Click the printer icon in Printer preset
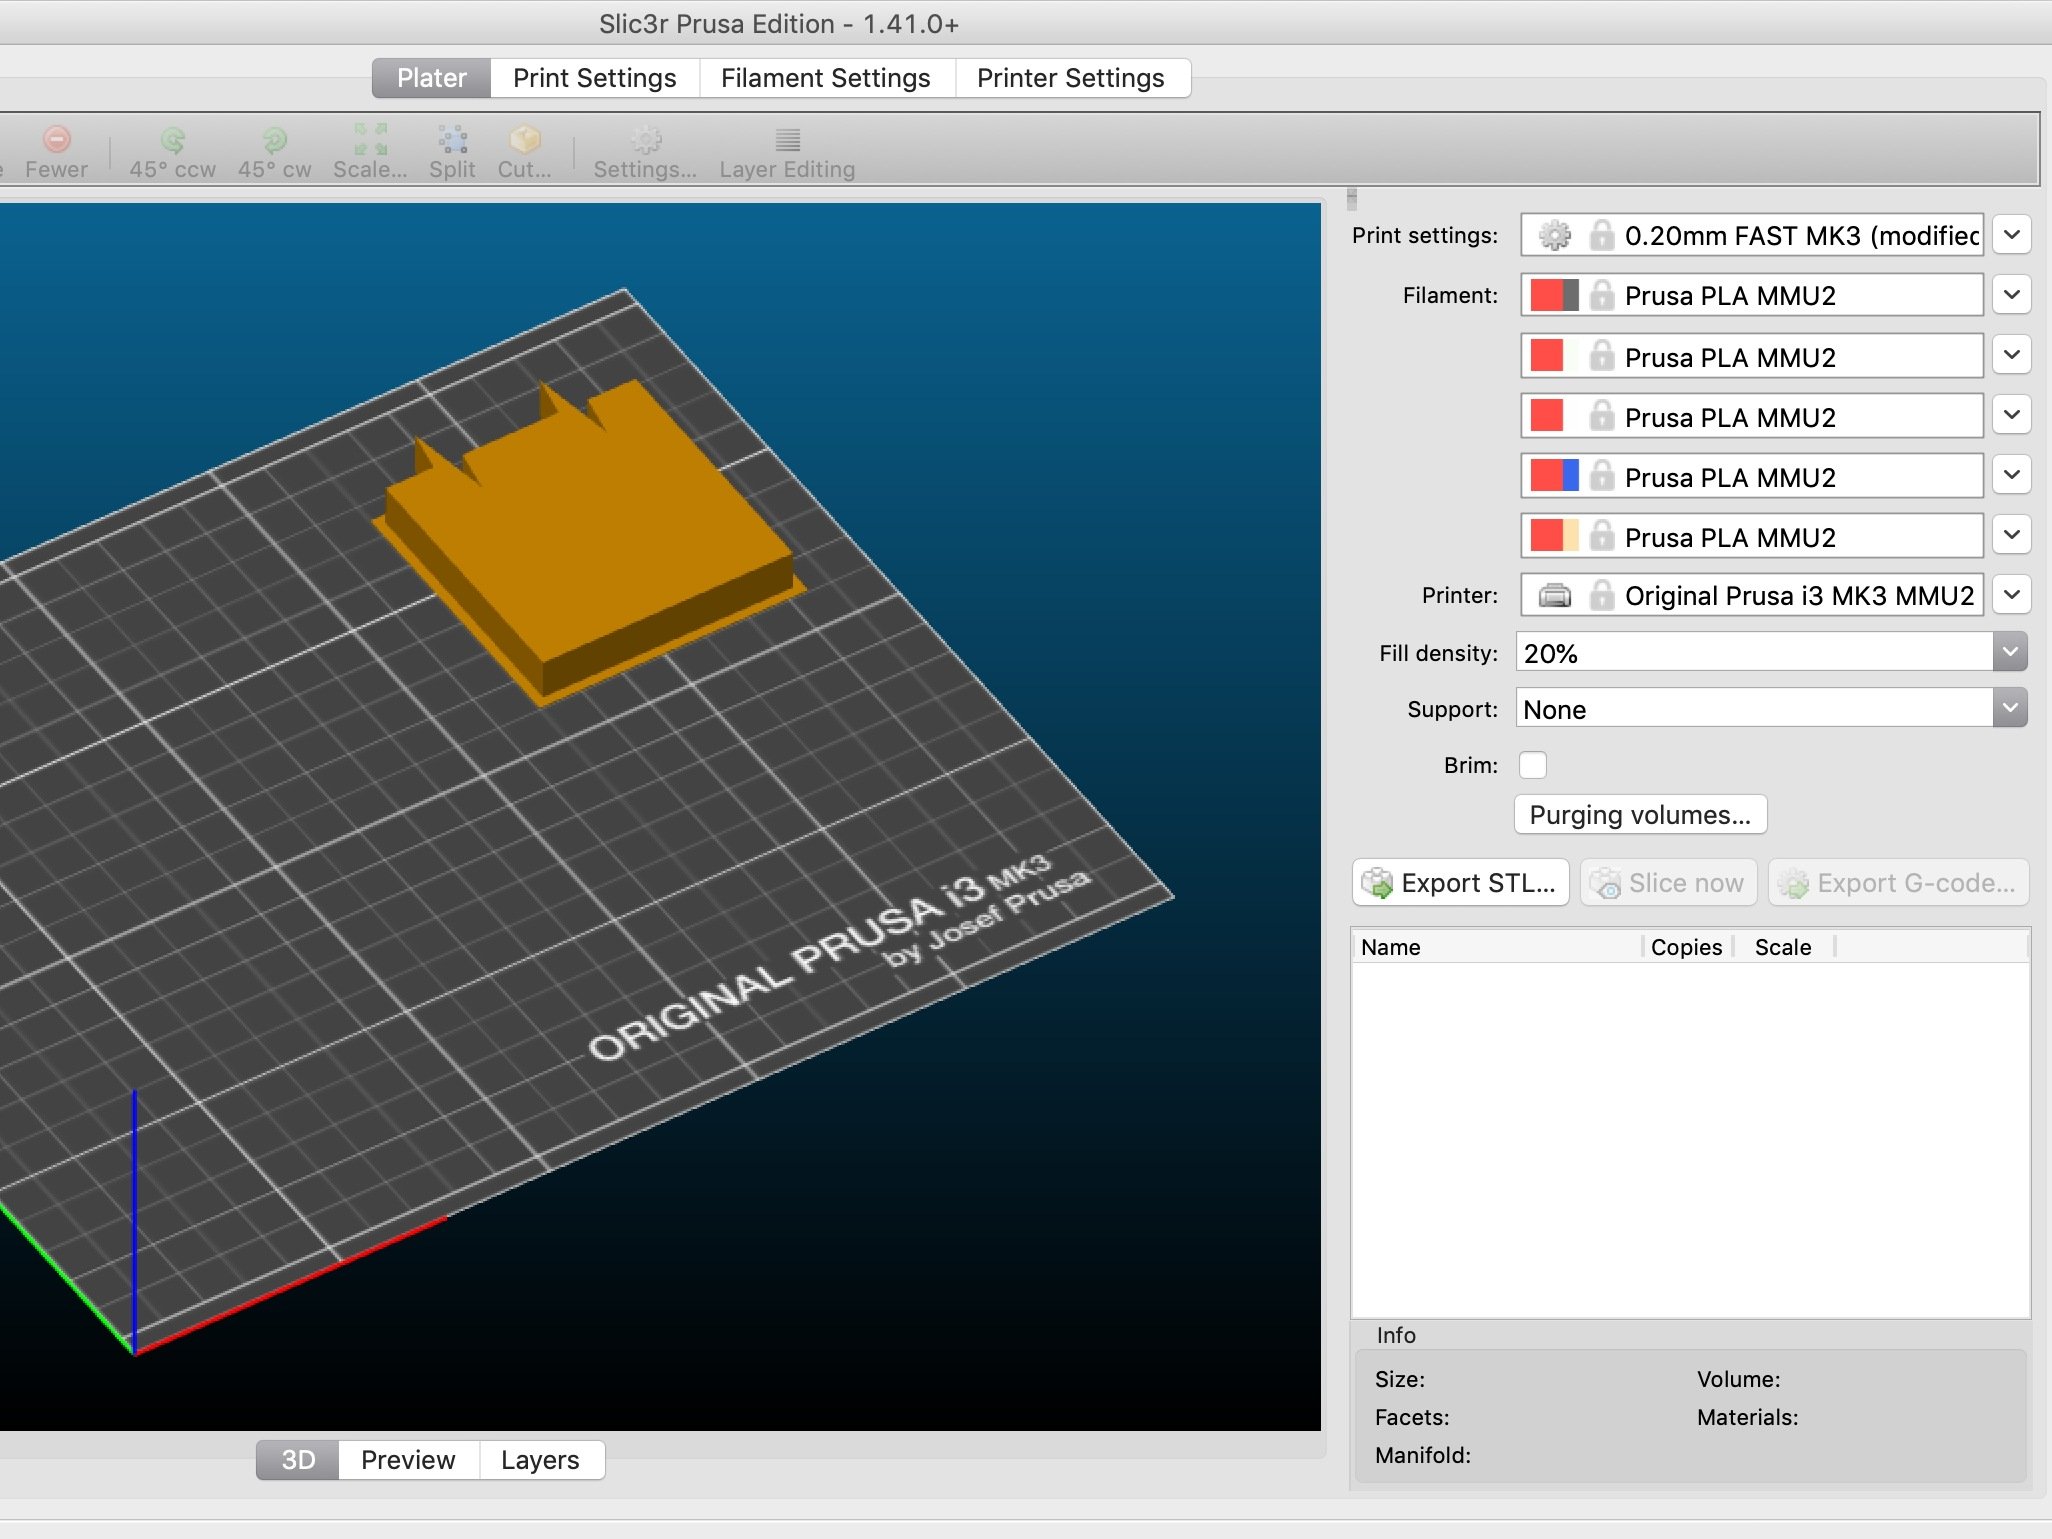The height and width of the screenshot is (1539, 2052). click(x=1554, y=596)
